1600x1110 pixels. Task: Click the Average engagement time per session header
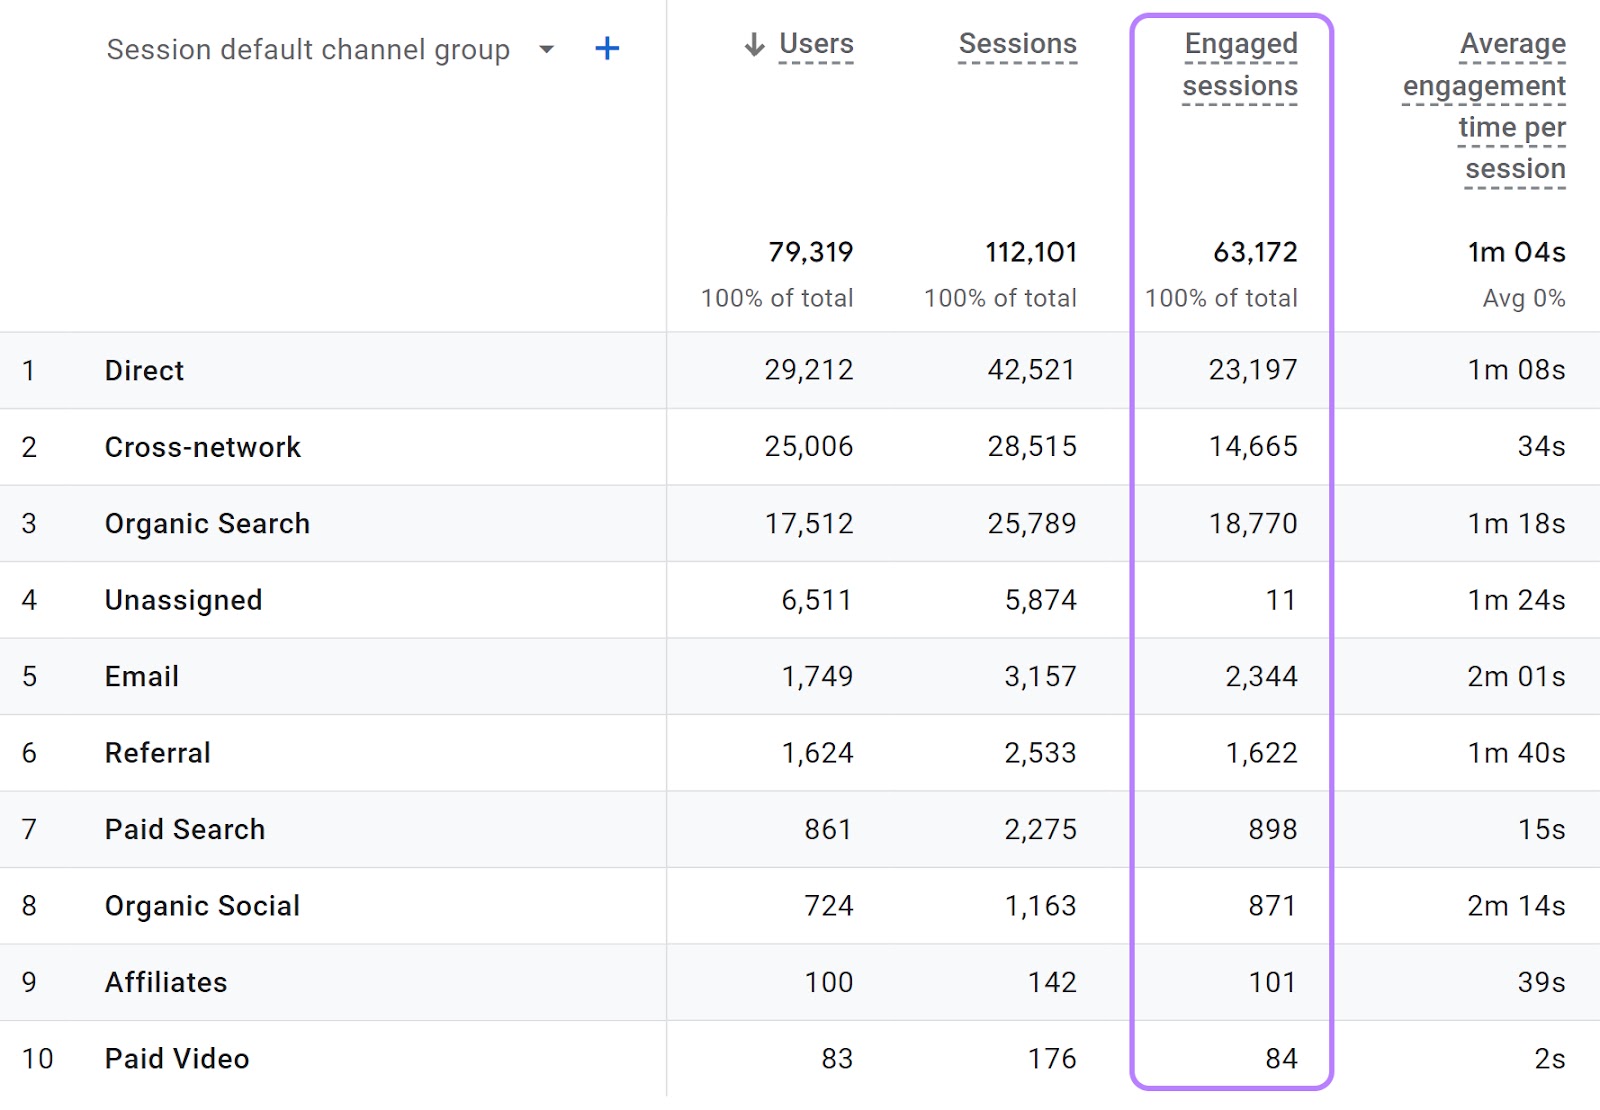tap(1484, 106)
